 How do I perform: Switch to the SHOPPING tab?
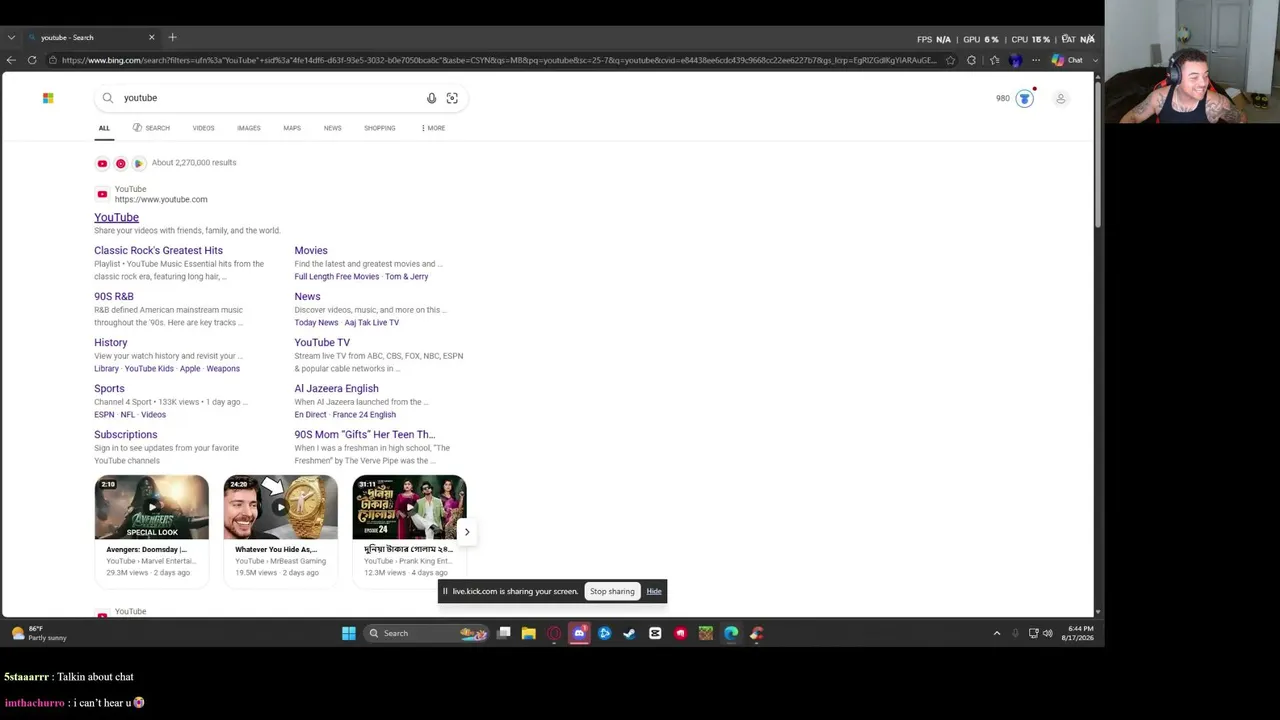[380, 128]
